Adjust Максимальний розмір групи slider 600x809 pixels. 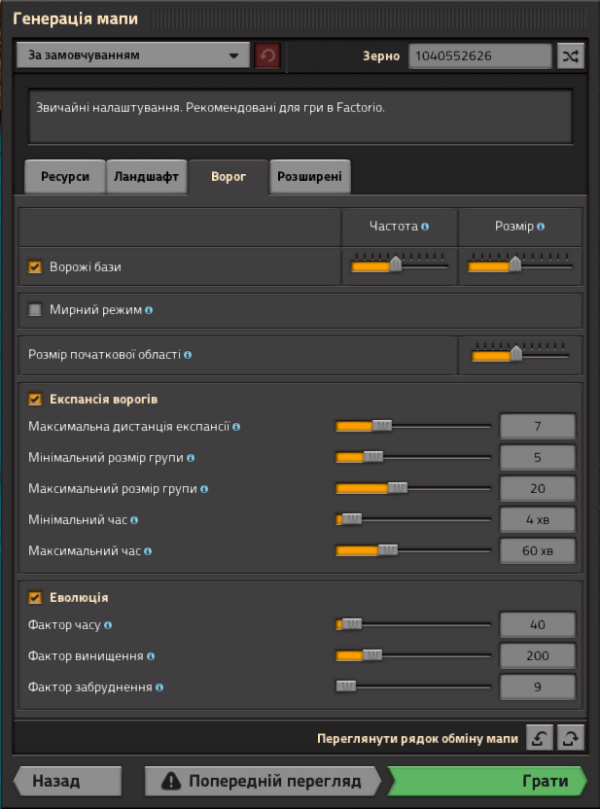pyautogui.click(x=413, y=488)
